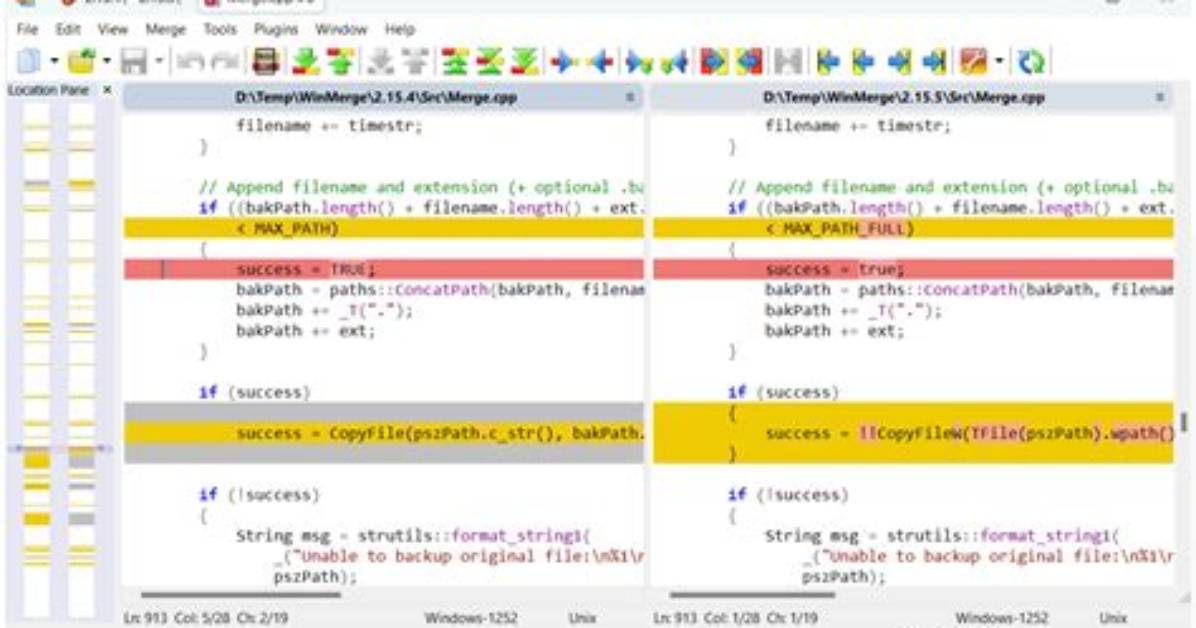Click Copy Left and Advance icon
The image size is (1196, 628).
(675, 61)
